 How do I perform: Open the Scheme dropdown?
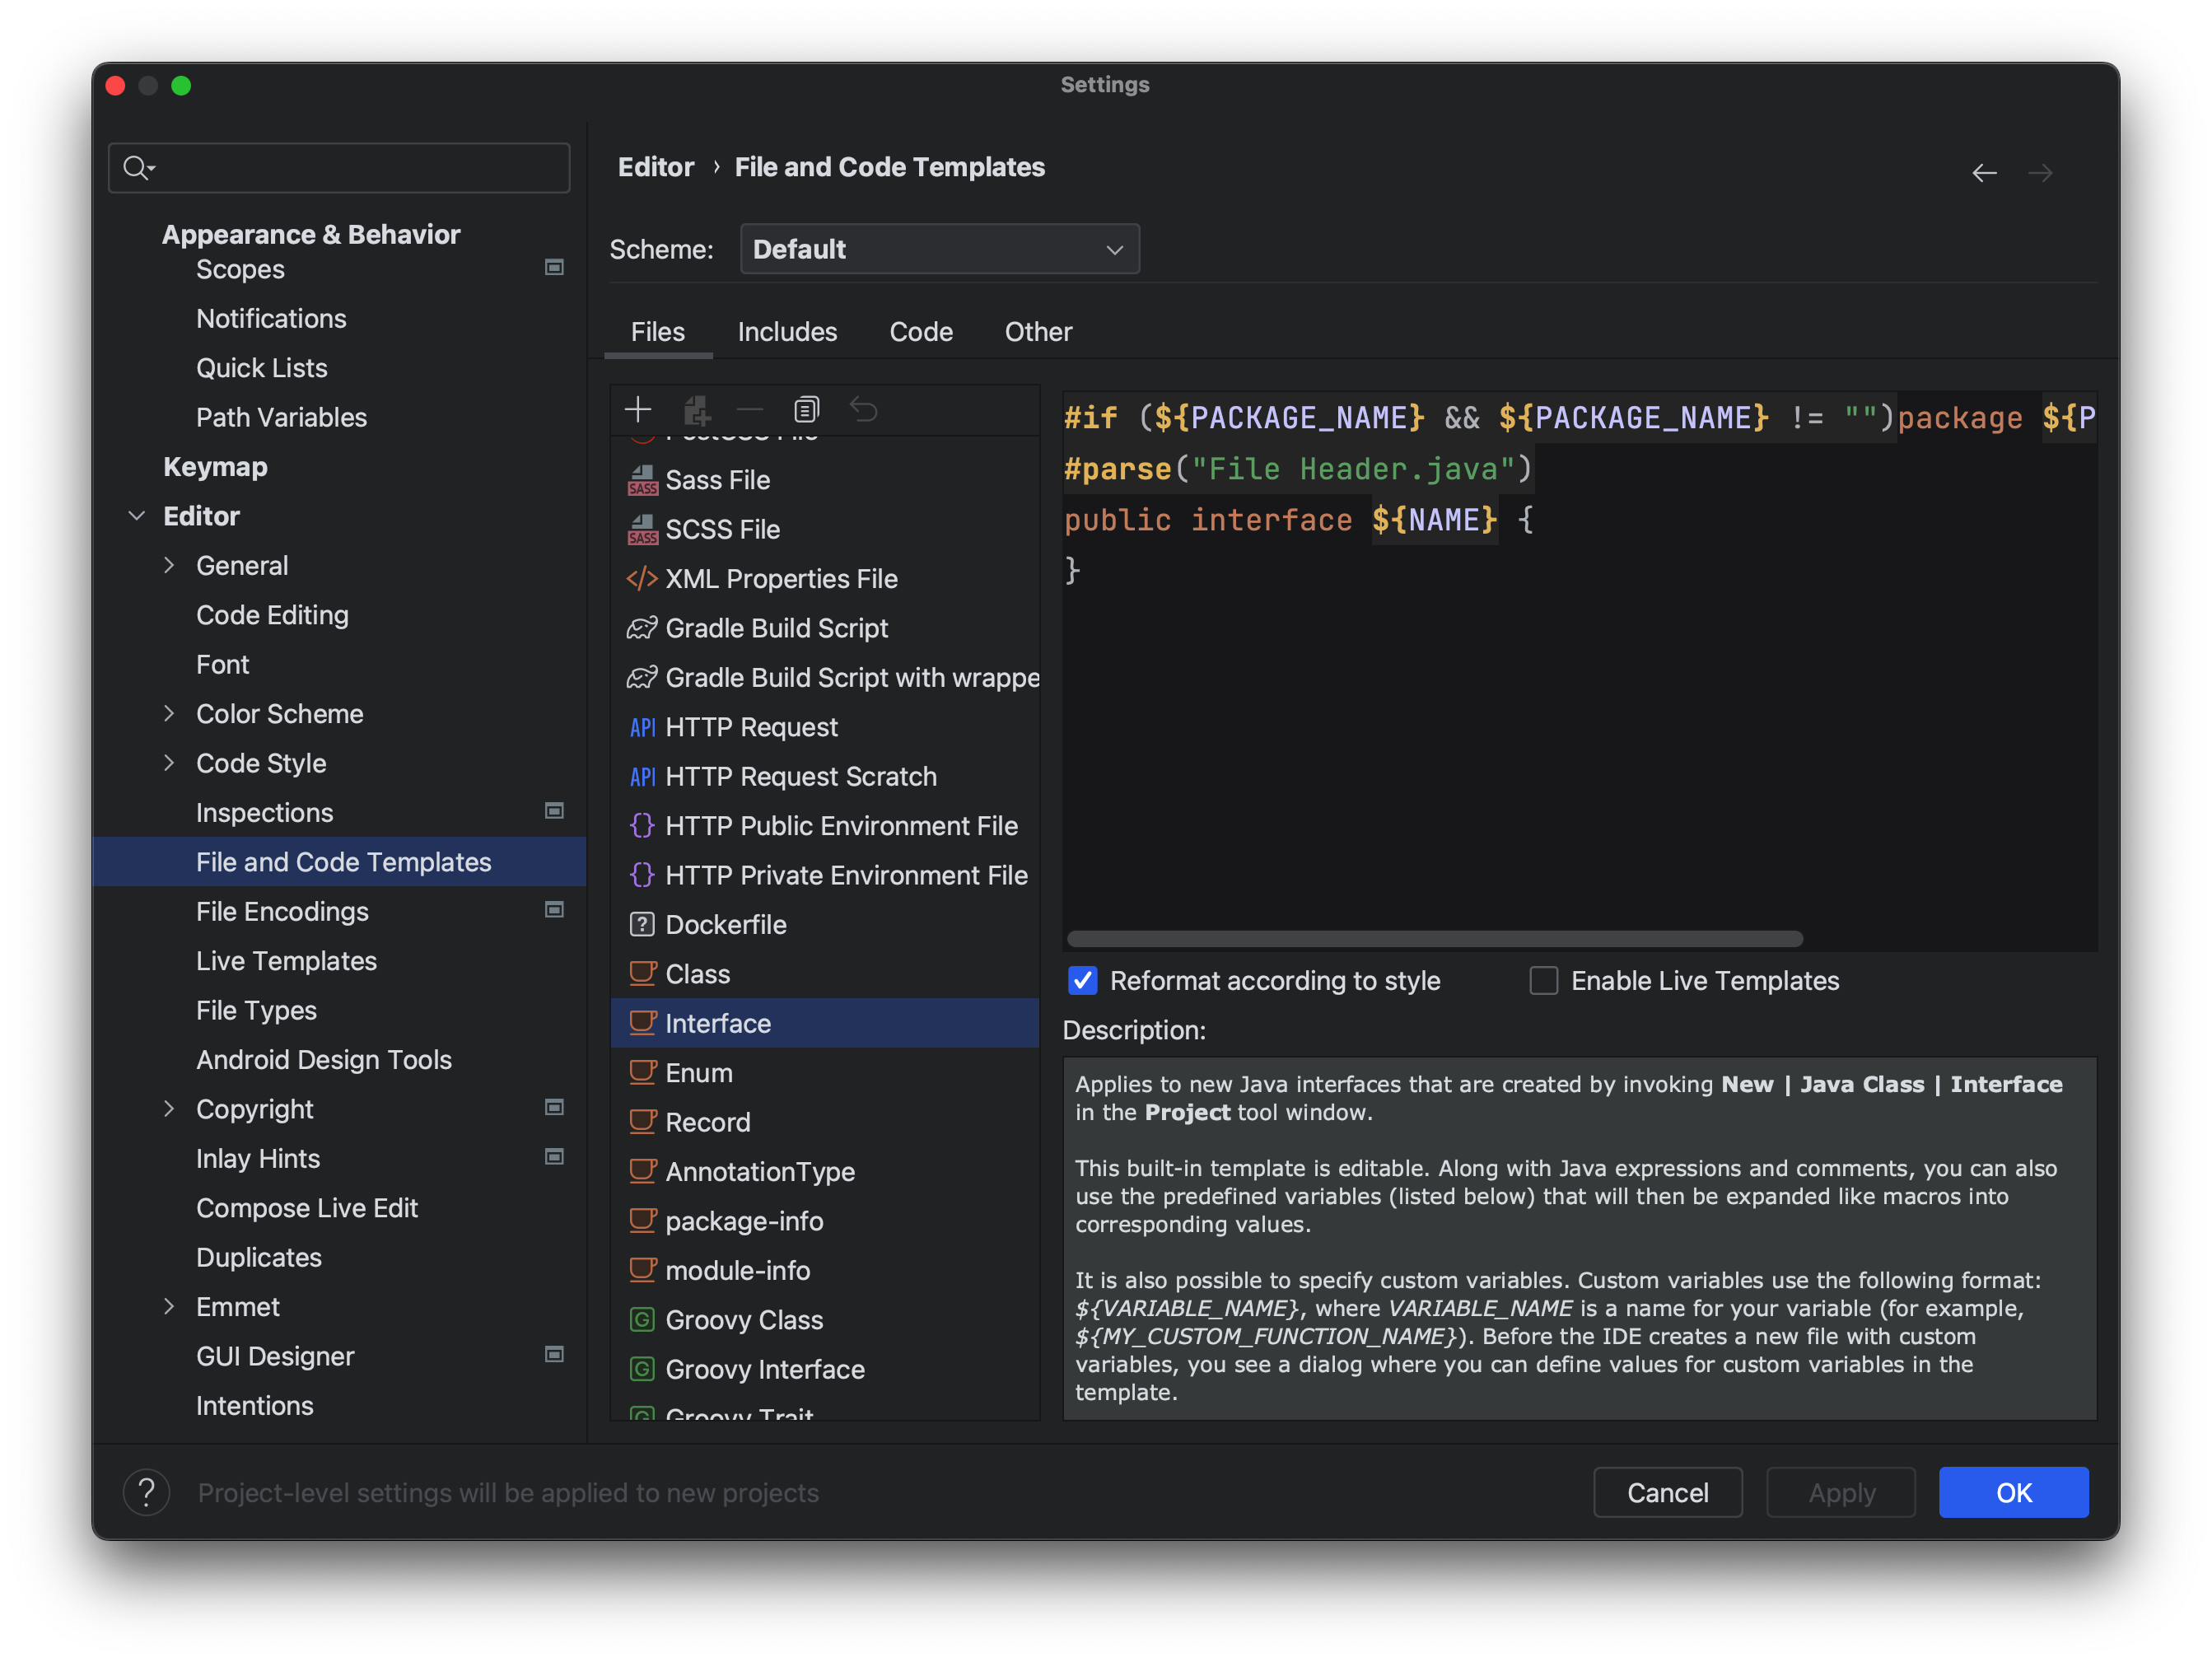tap(939, 249)
